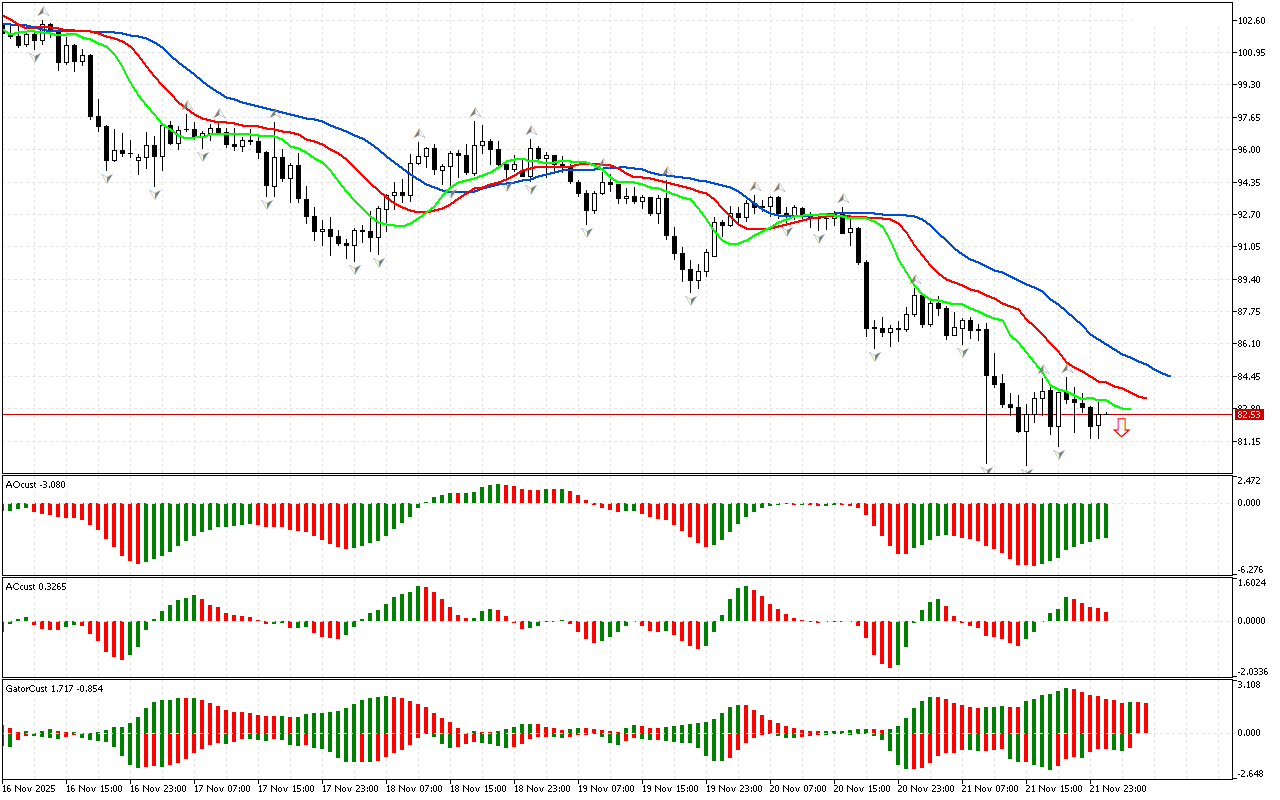Click the 102.60 price scale label
1280x800 pixels.
pos(1252,20)
